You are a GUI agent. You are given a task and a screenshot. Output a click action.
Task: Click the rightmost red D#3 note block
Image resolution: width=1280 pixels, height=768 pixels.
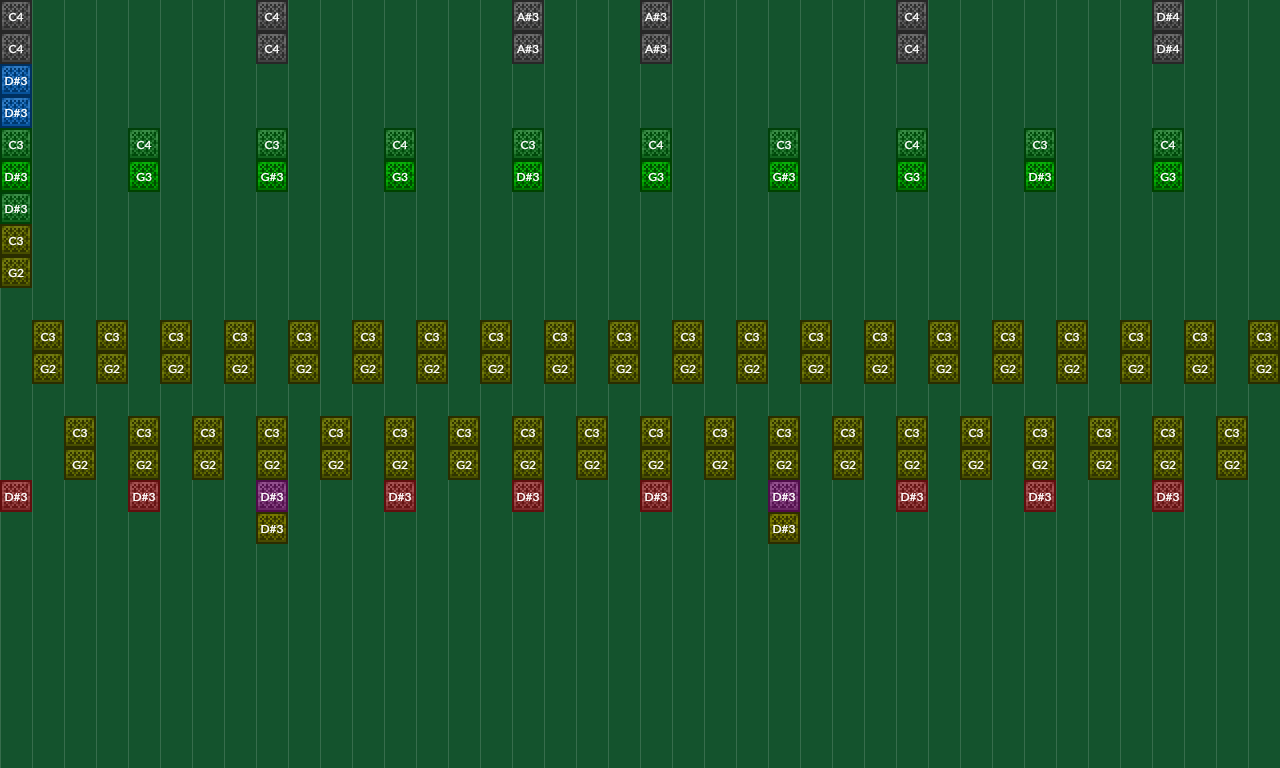1168,497
